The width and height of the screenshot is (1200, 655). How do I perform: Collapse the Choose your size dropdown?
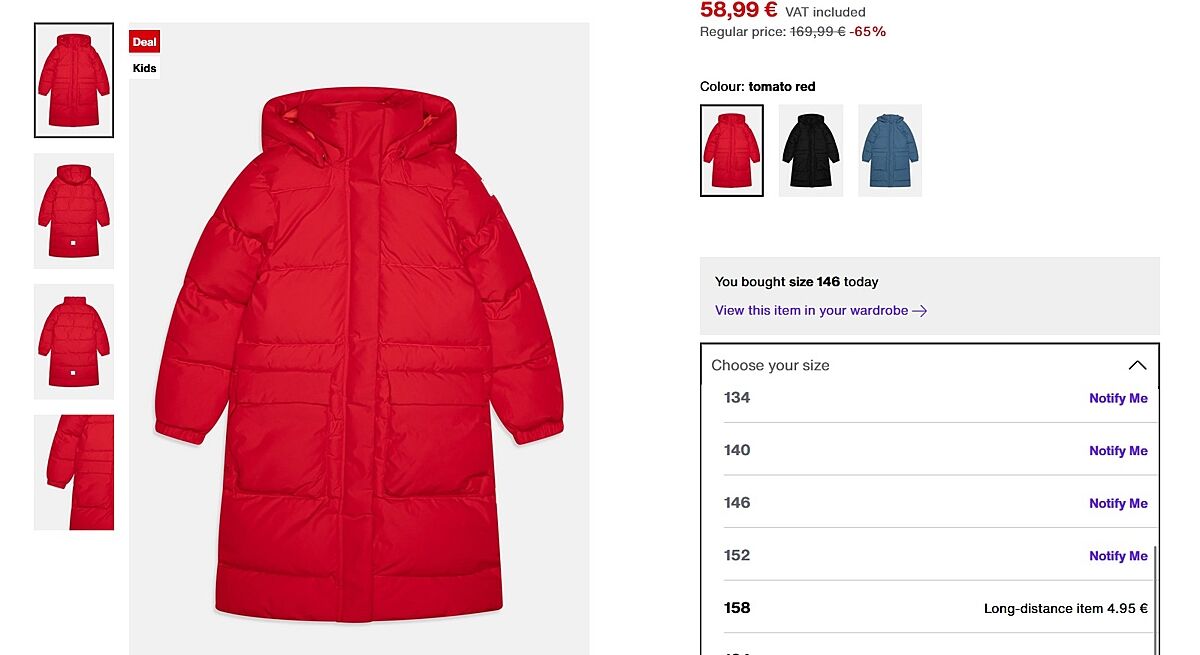[930, 365]
